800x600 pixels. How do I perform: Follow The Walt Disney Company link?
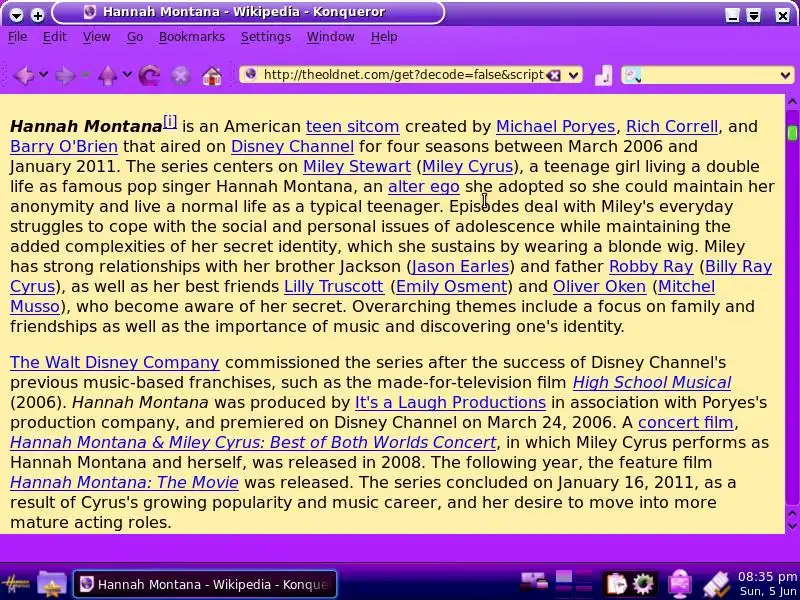115,362
